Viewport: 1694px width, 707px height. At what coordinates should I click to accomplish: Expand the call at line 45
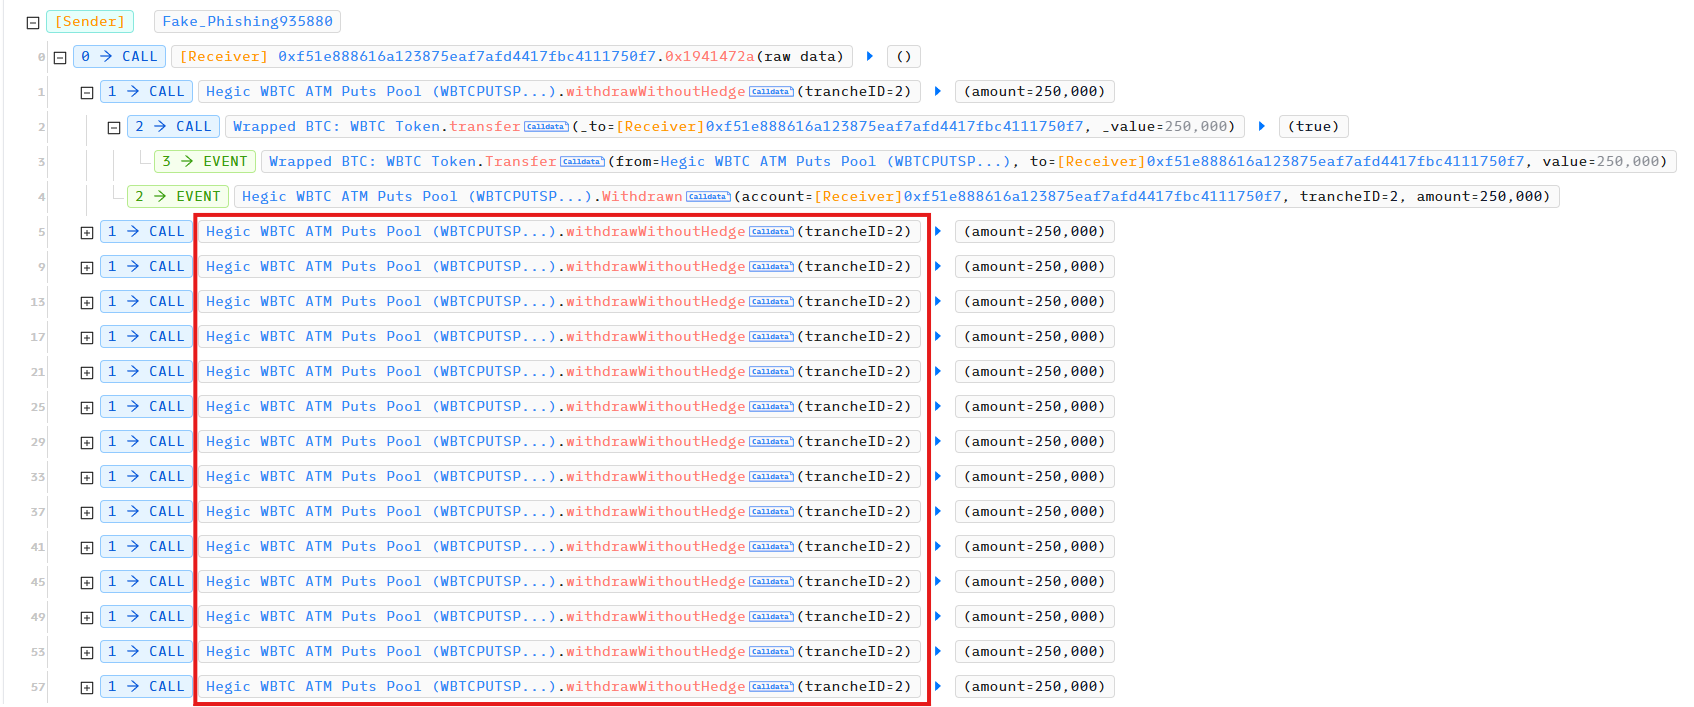87,582
